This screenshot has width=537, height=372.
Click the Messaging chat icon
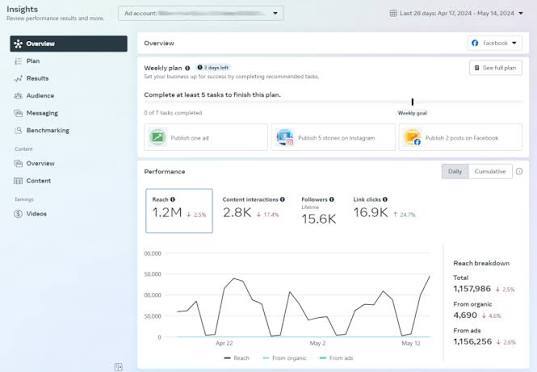[x=18, y=113]
